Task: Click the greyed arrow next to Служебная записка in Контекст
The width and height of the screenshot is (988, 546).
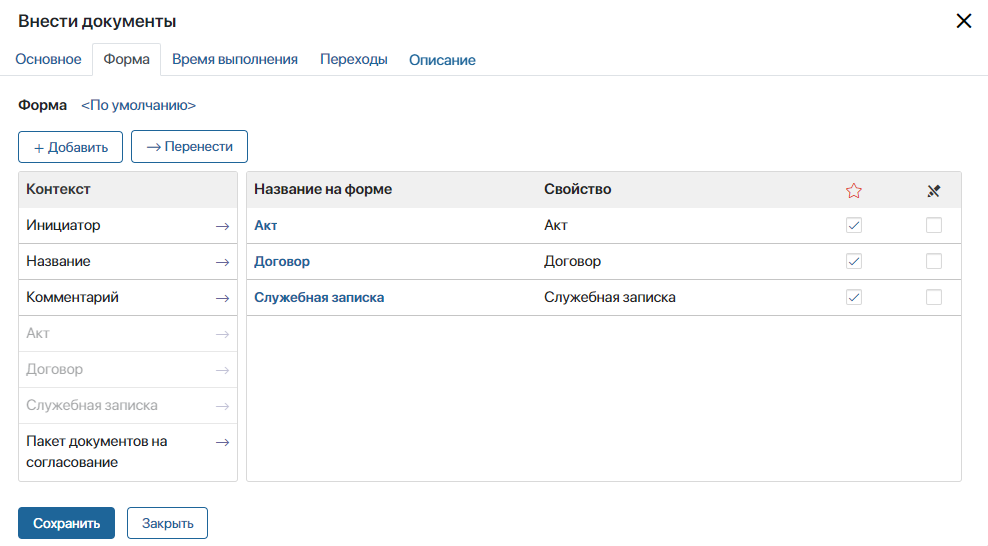Action: click(222, 406)
